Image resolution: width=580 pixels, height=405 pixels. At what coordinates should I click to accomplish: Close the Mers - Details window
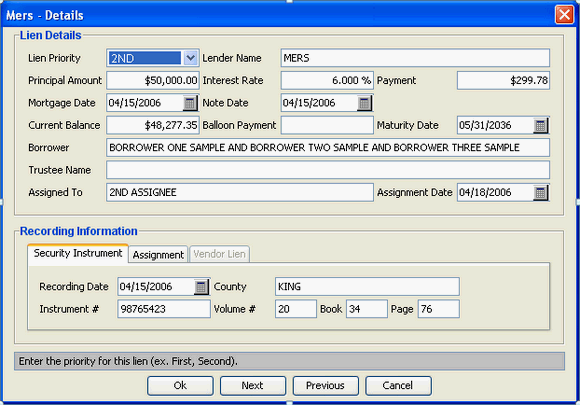pos(564,15)
